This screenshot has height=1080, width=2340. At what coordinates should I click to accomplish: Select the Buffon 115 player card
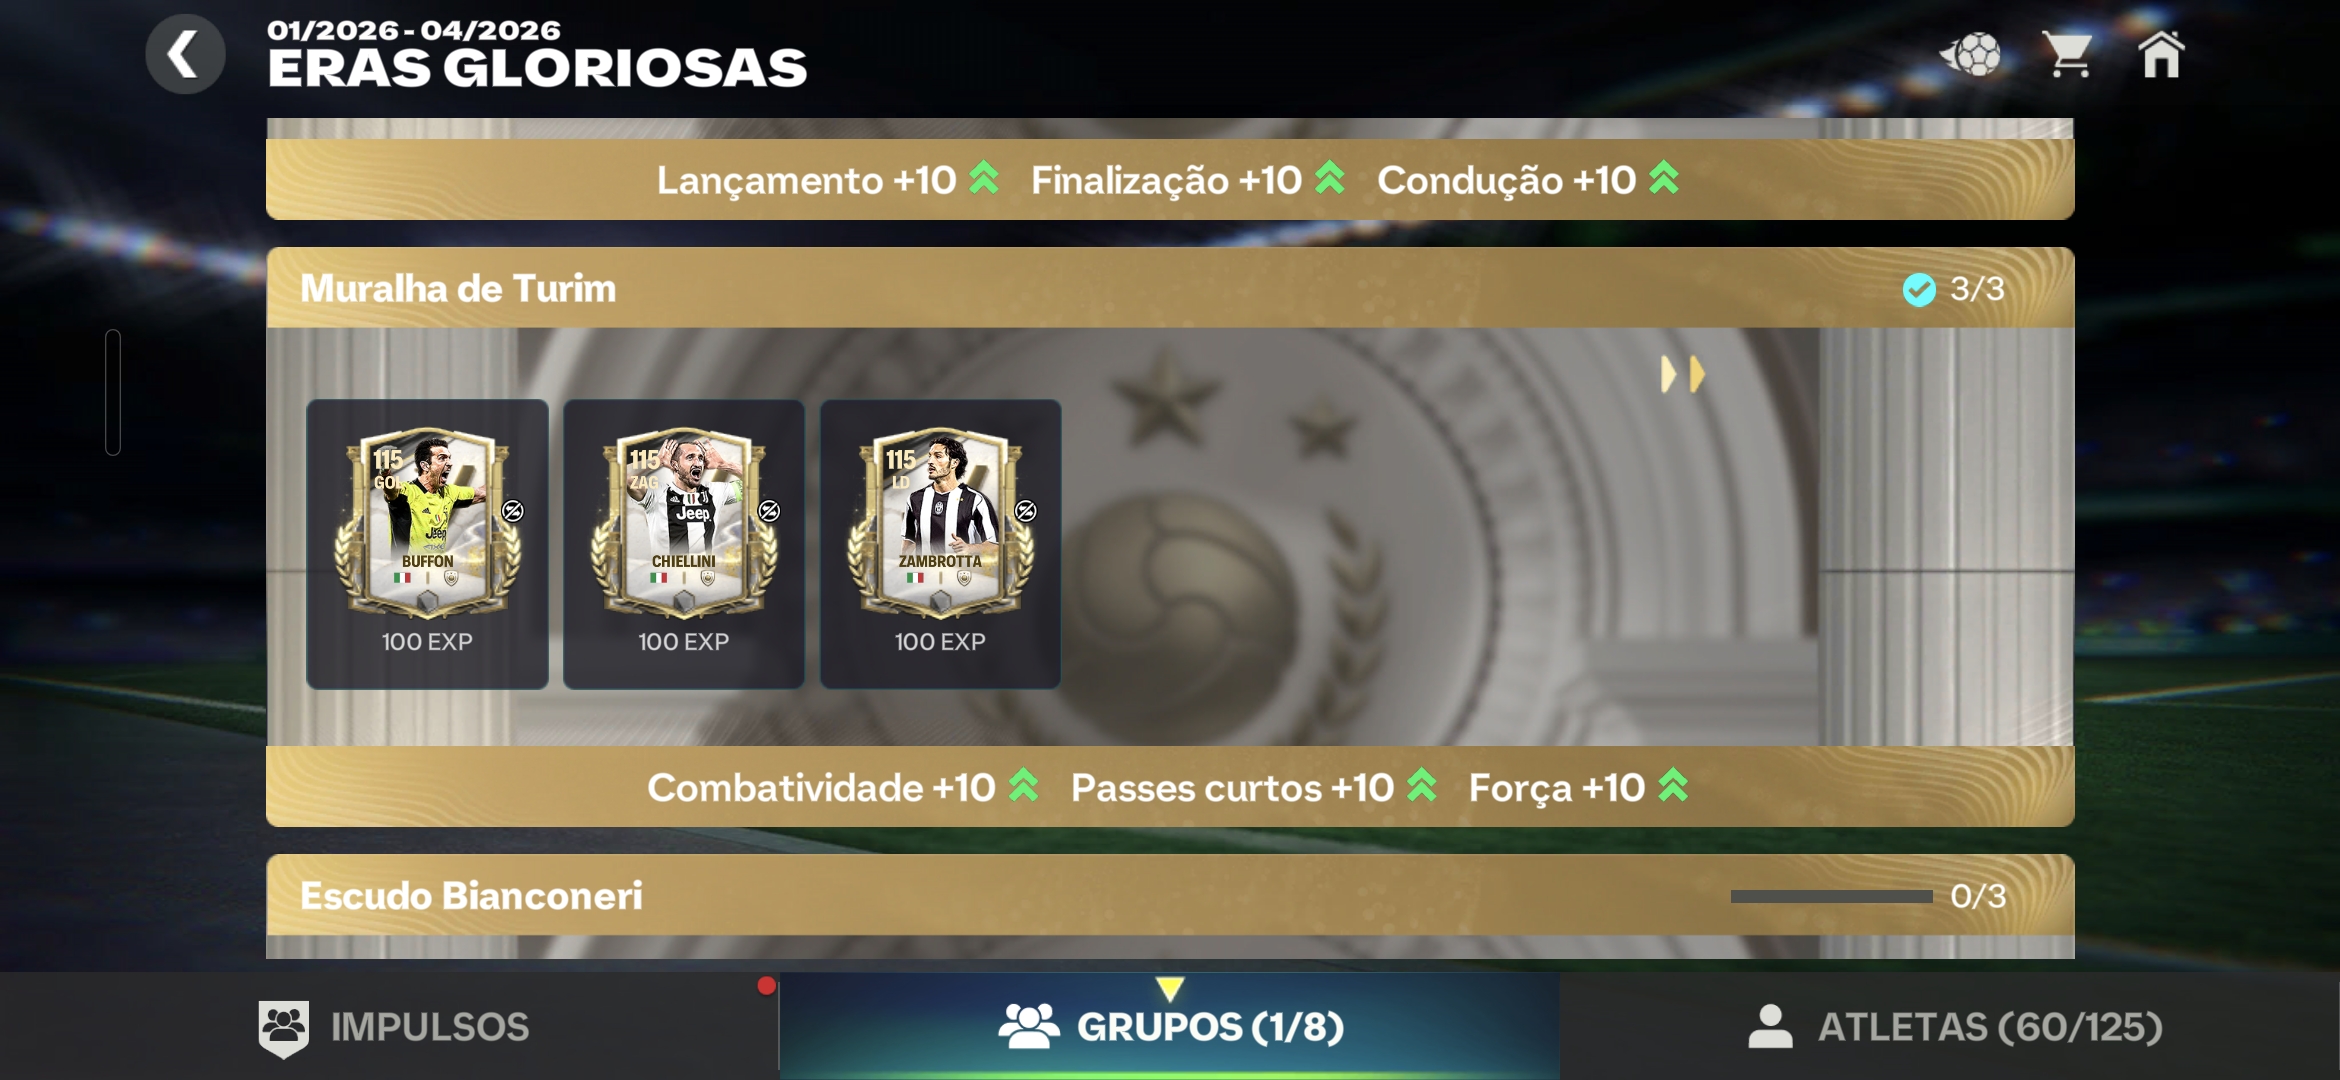point(427,544)
